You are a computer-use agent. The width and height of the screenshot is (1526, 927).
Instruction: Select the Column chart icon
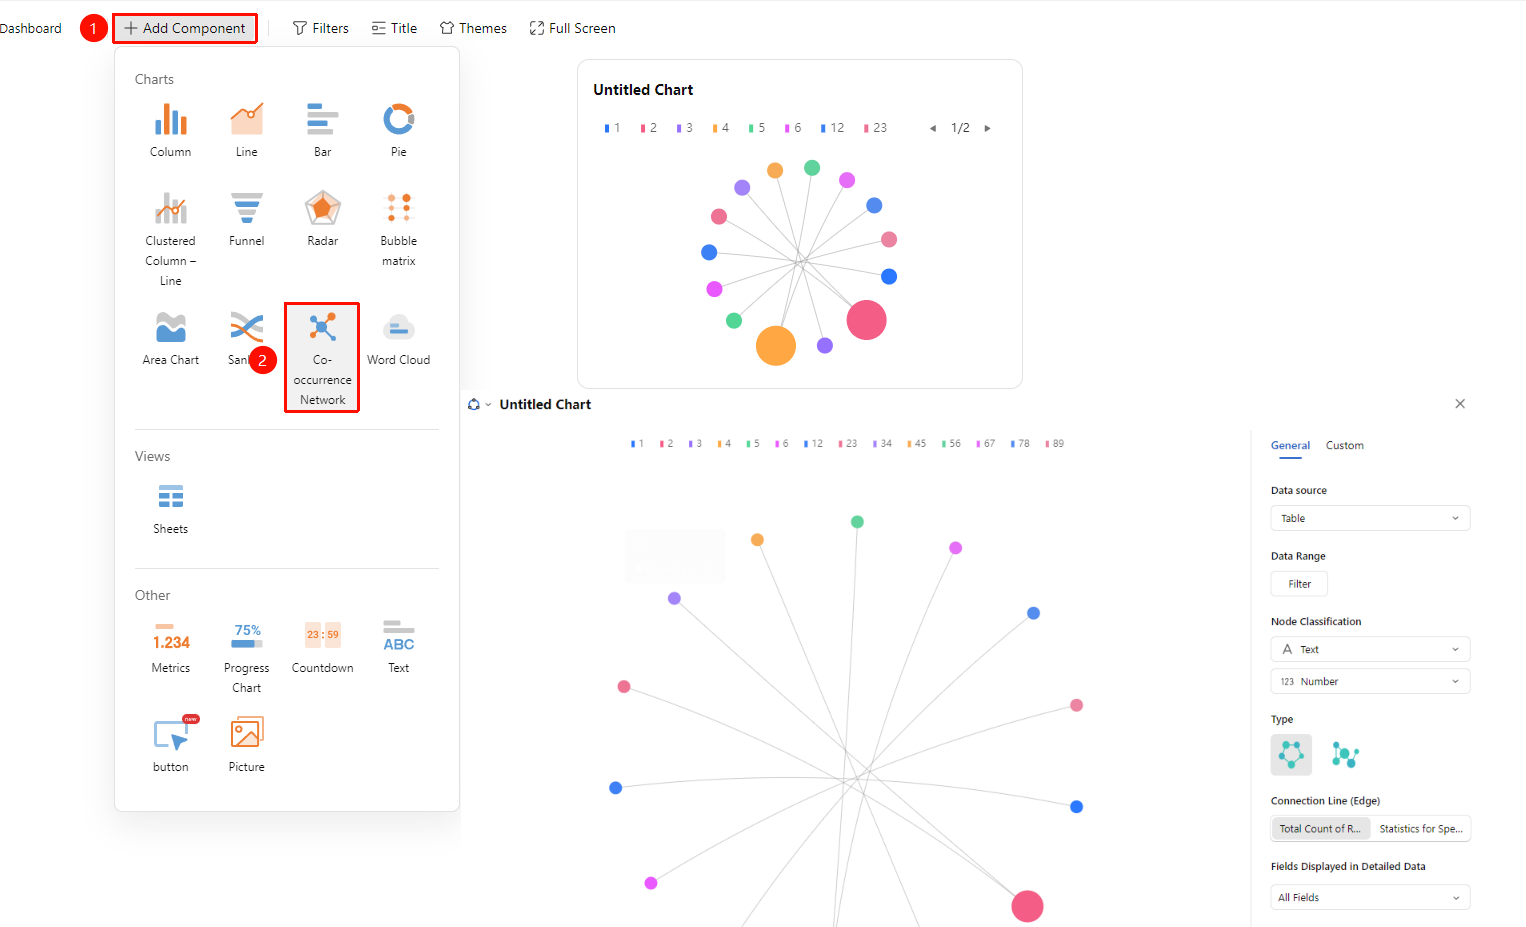[x=171, y=119]
